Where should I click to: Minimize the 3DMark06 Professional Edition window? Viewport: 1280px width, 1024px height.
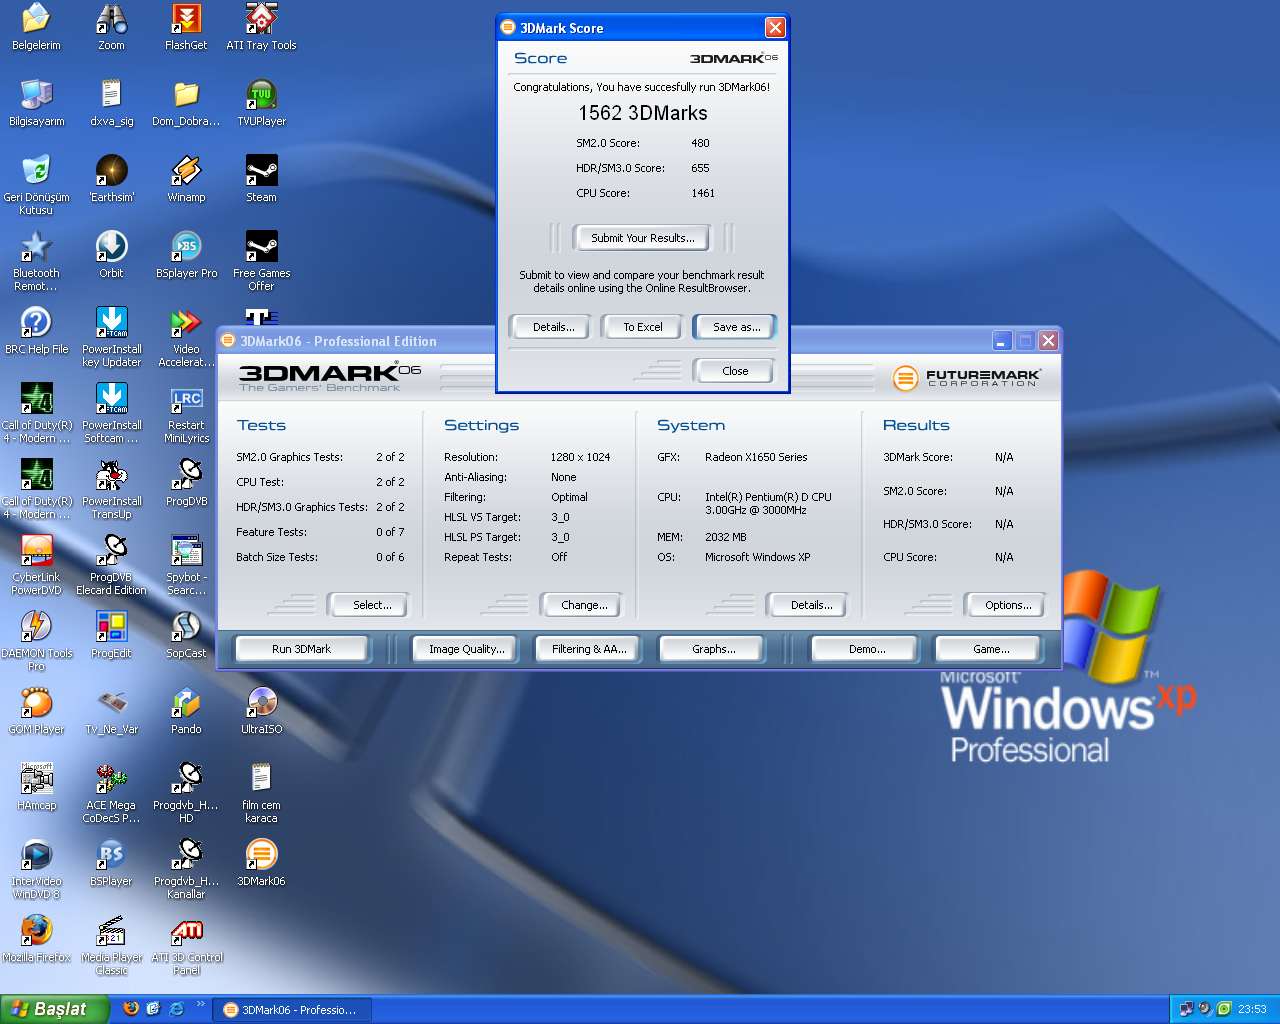(1001, 341)
